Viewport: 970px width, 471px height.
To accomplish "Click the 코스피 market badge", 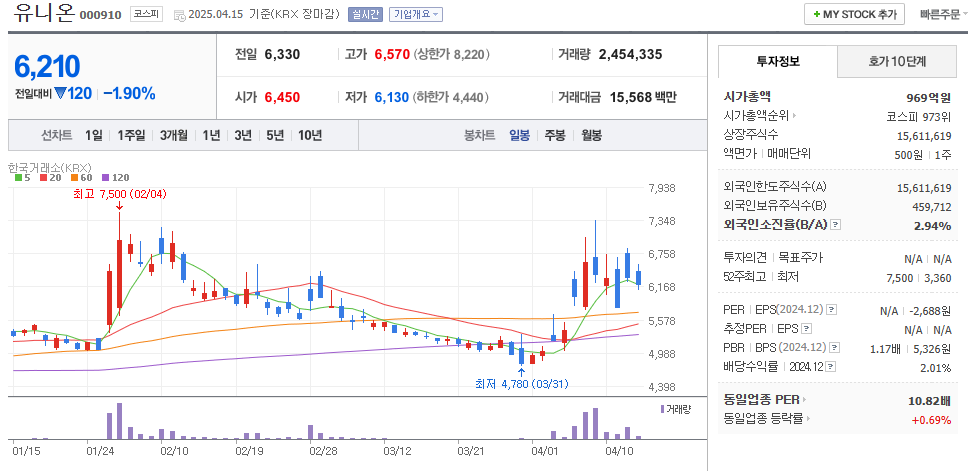I will (146, 14).
